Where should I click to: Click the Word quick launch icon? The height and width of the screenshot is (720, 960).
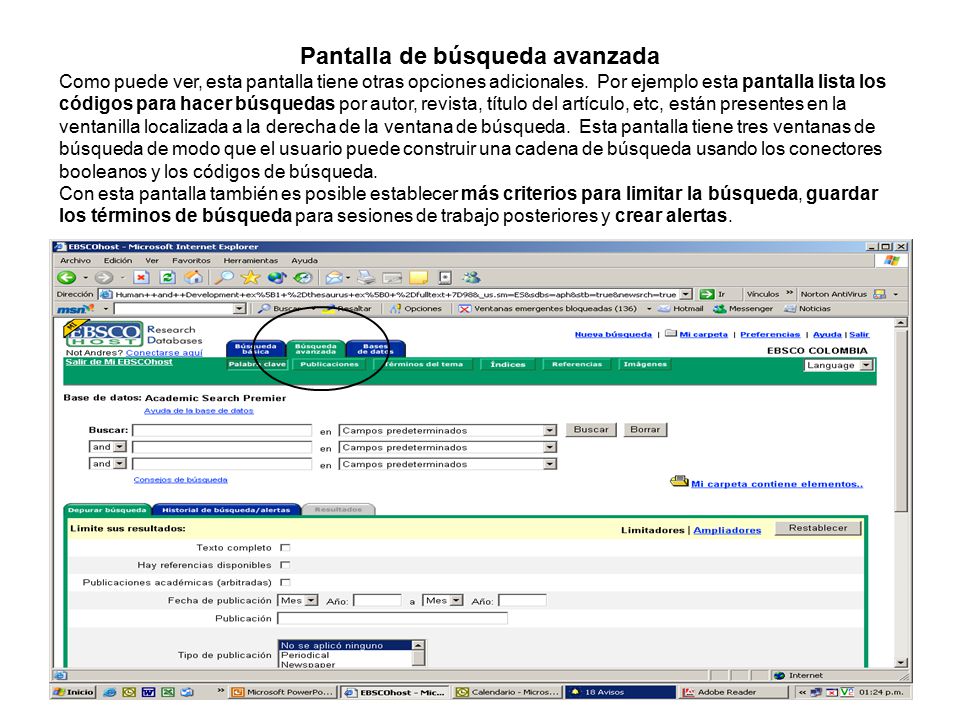148,692
